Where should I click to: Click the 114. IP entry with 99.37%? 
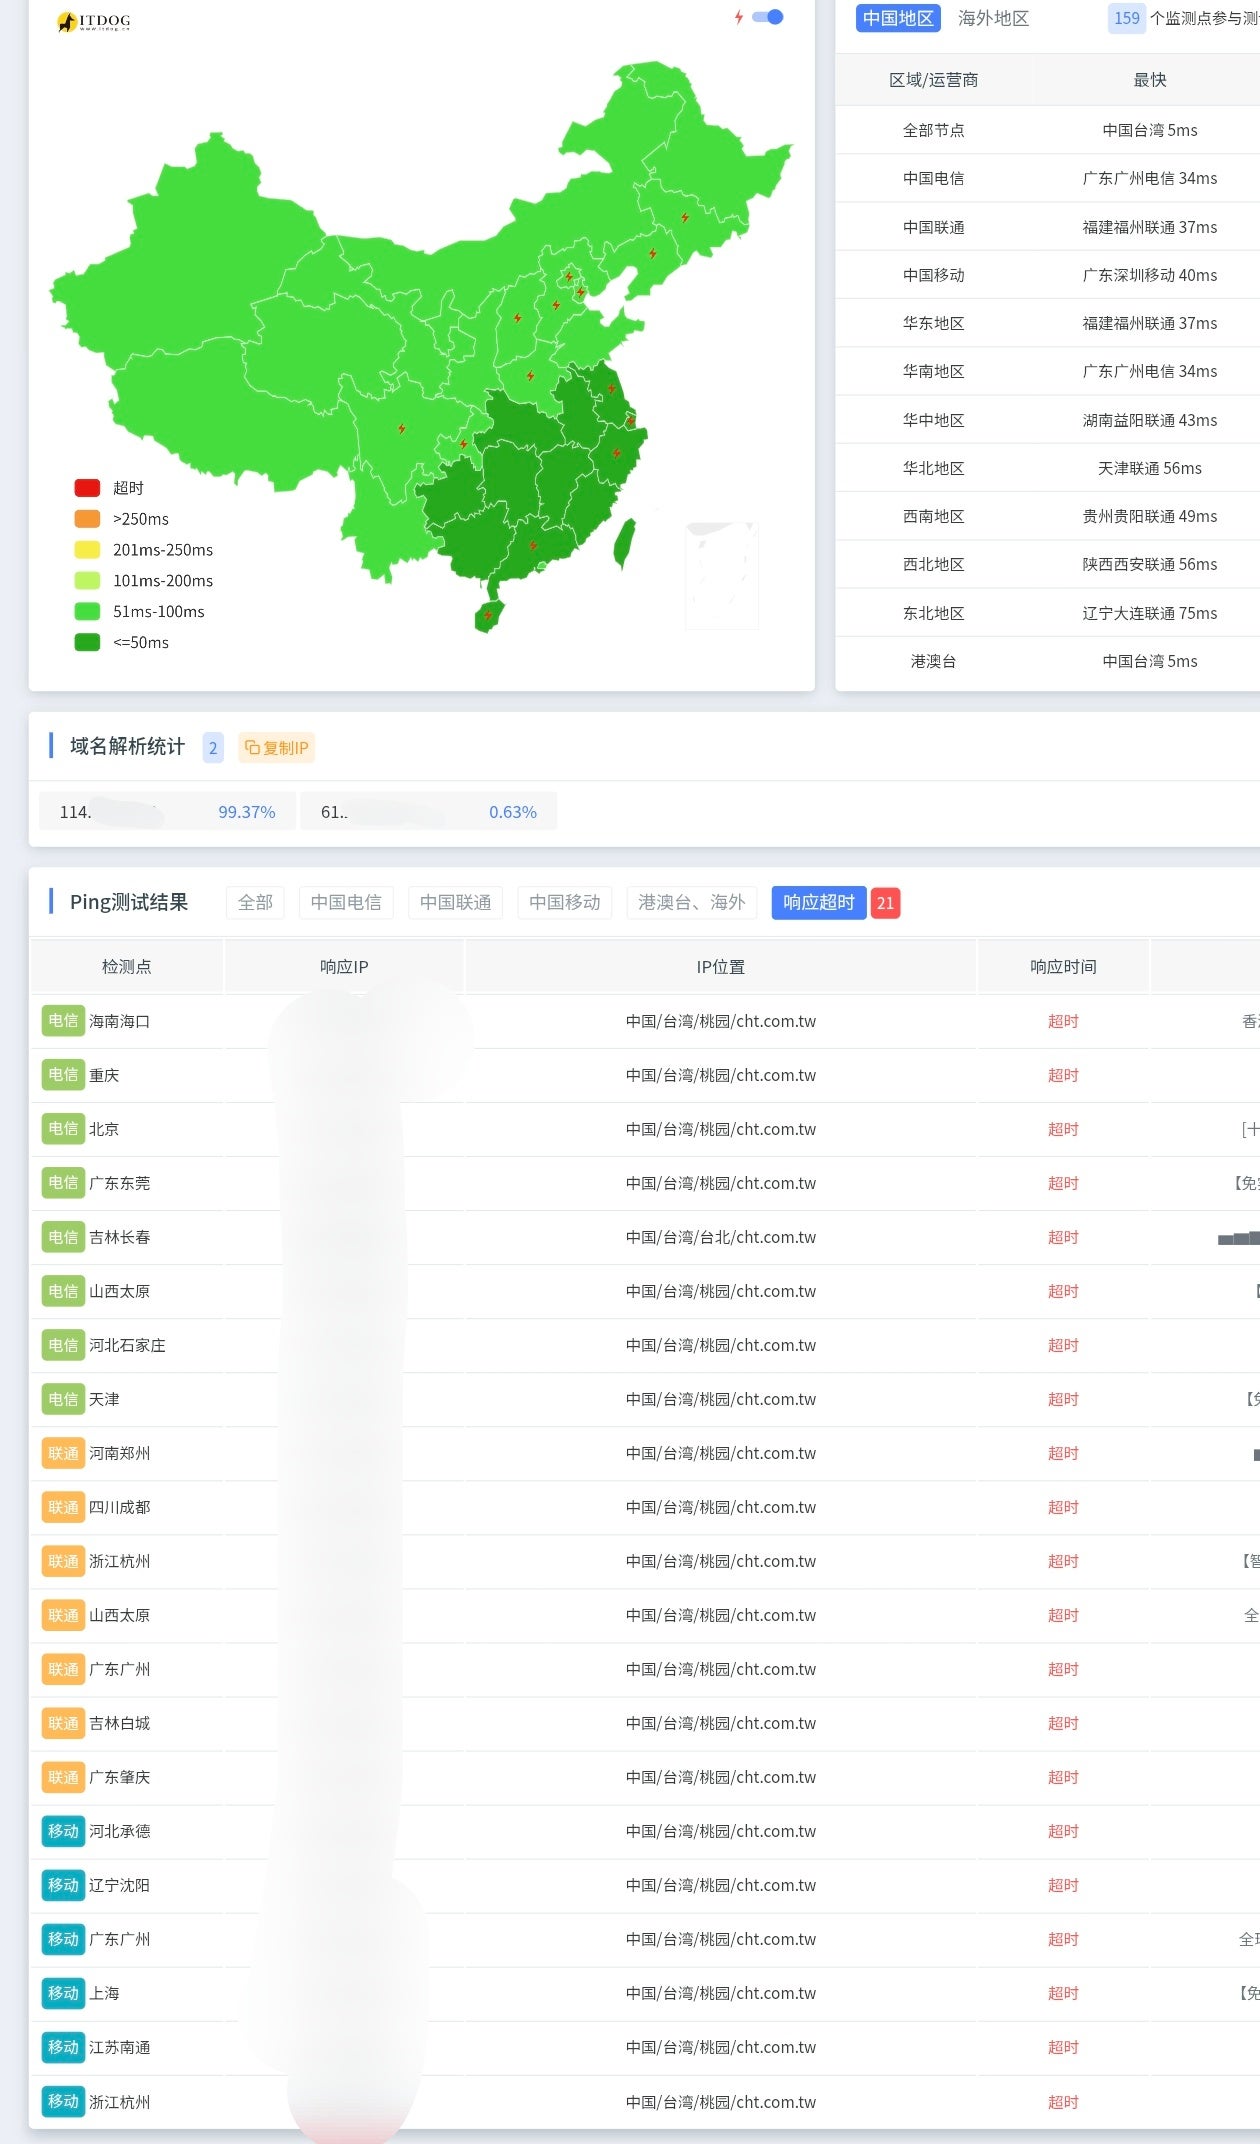167,812
